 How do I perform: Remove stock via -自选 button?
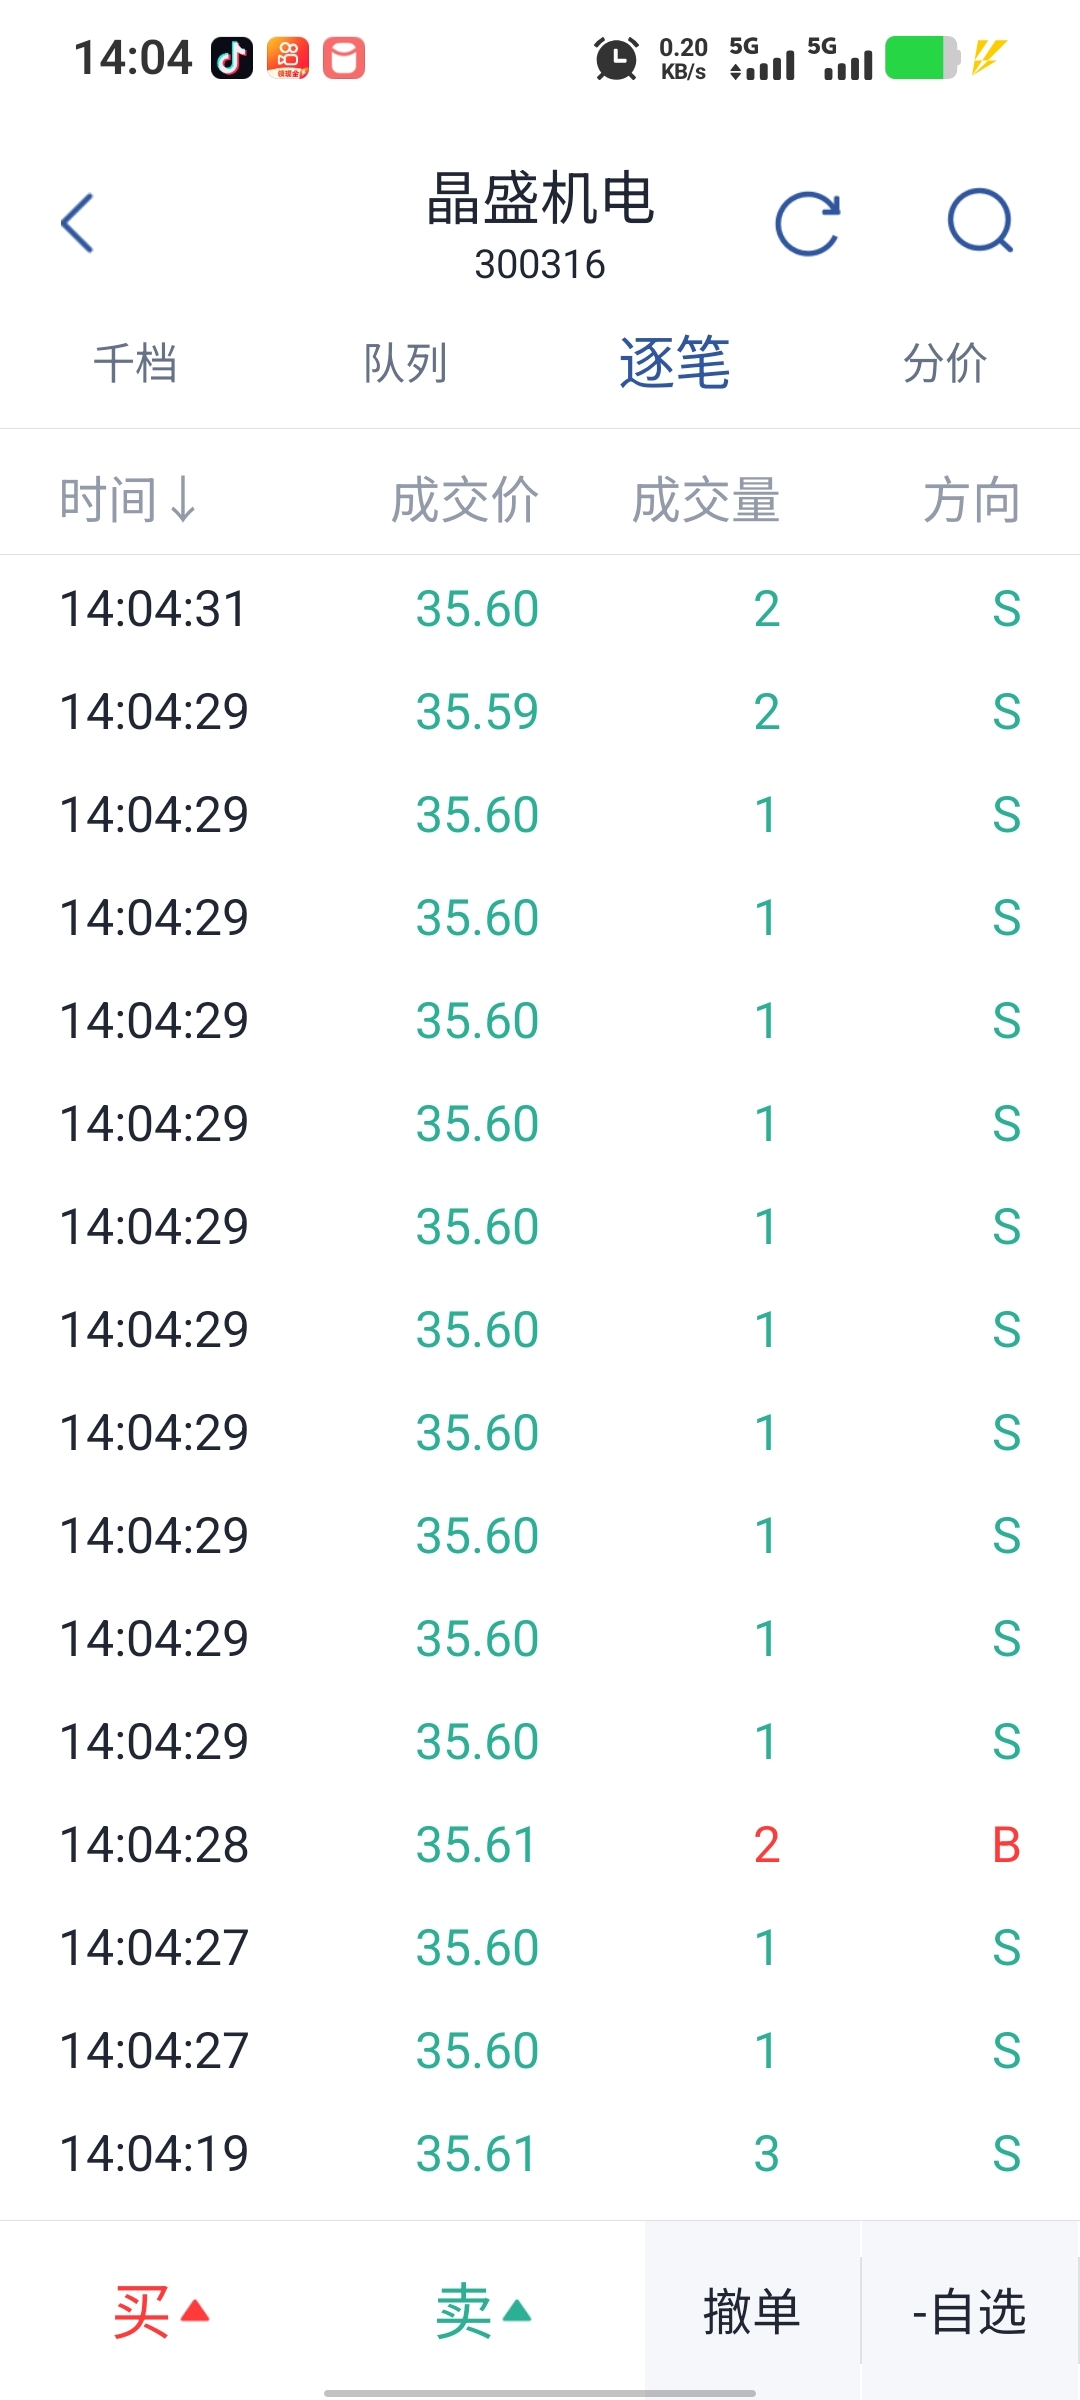969,2312
